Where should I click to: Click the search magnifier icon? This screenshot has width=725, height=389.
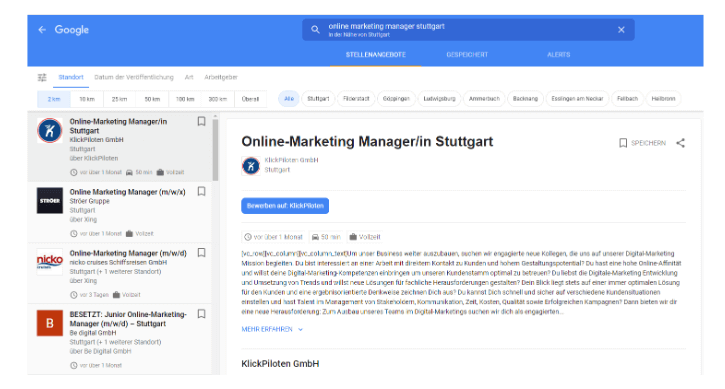(315, 30)
